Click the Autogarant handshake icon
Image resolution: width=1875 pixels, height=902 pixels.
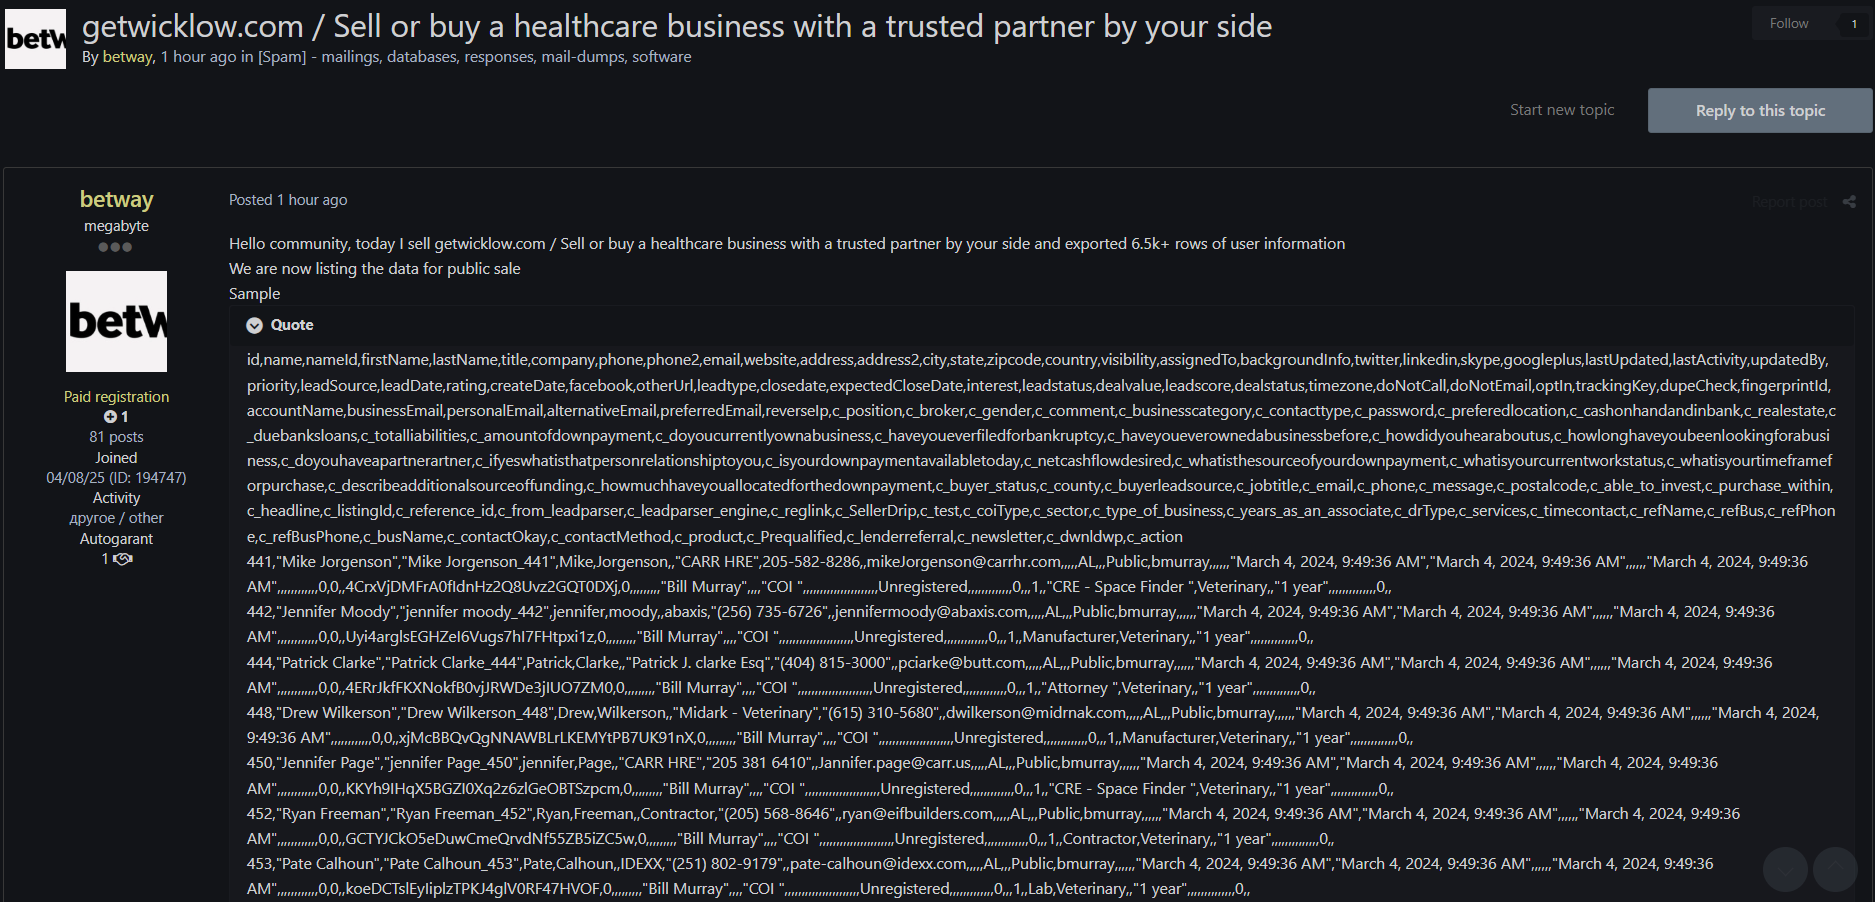point(123,559)
